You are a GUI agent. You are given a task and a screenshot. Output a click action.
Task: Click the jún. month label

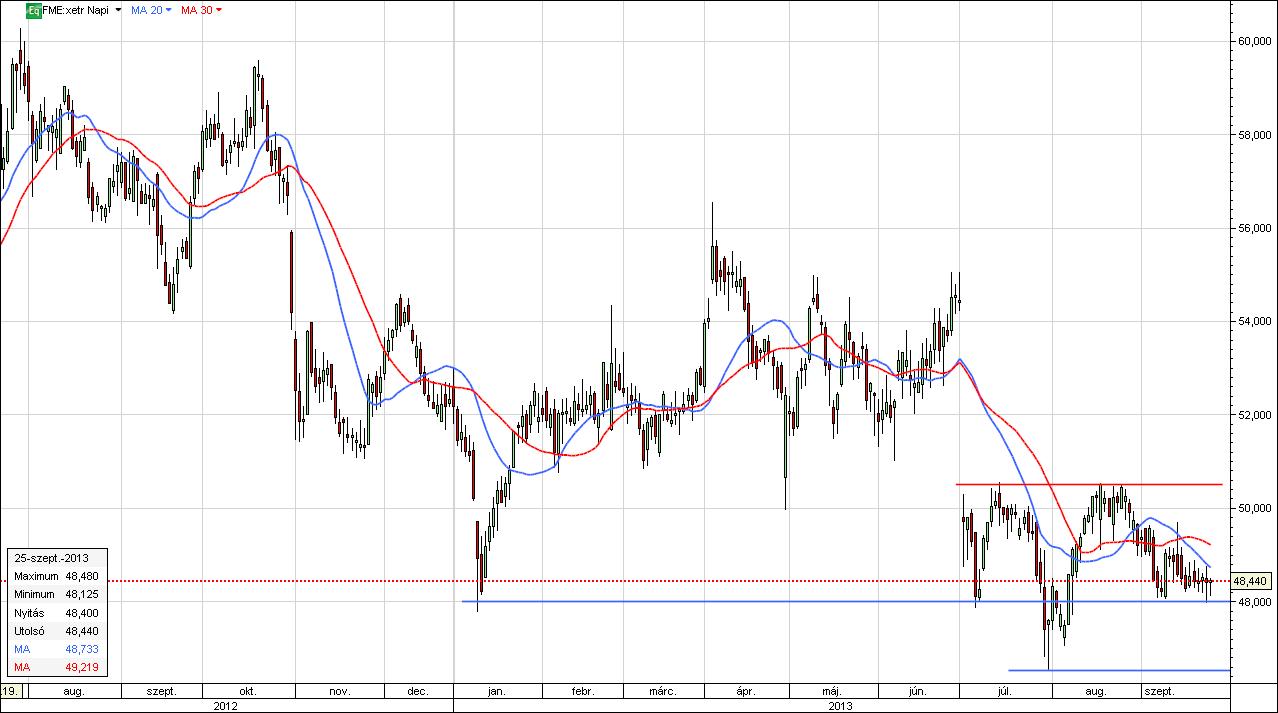tap(917, 691)
